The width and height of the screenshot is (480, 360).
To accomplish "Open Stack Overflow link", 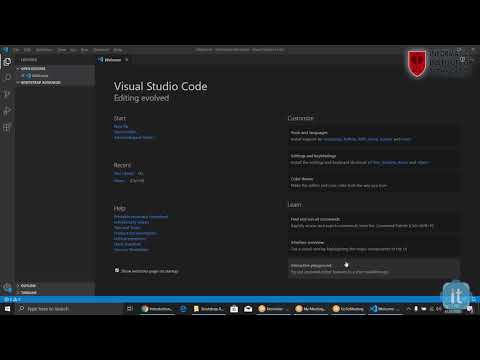I will tap(127, 244).
